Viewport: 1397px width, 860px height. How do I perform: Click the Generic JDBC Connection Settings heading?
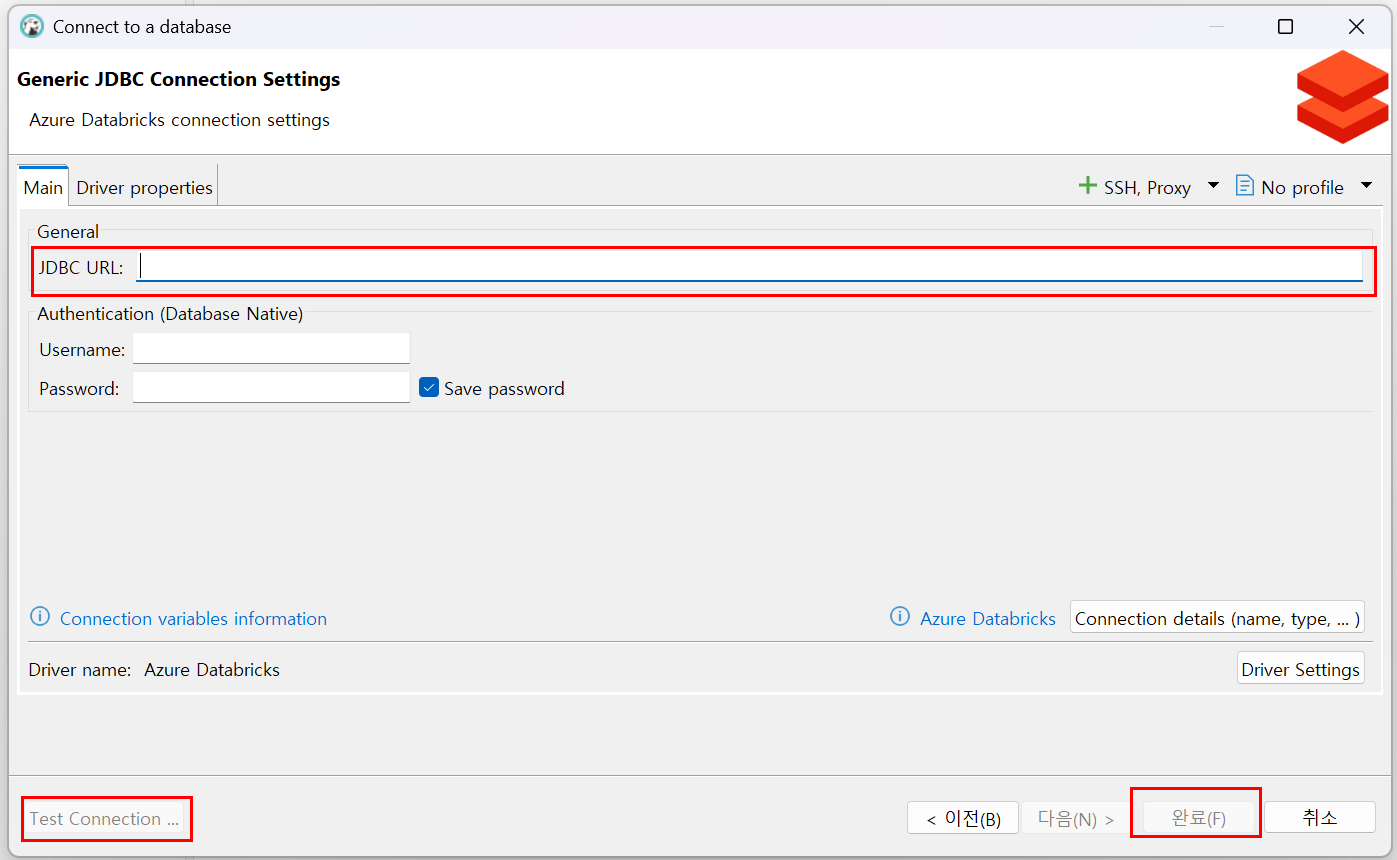179,79
